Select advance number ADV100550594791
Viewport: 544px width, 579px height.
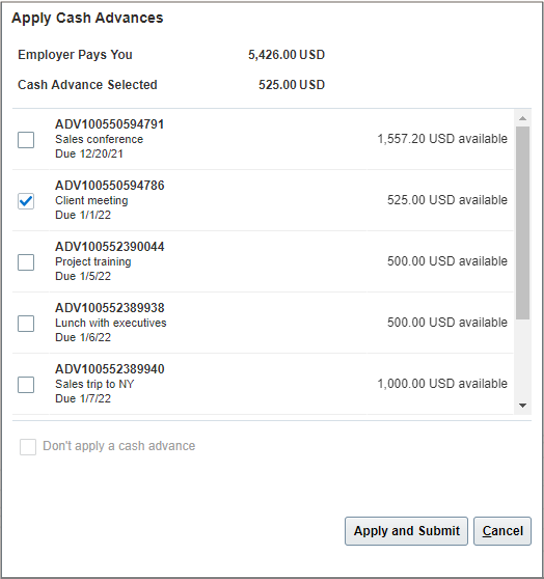pos(110,124)
